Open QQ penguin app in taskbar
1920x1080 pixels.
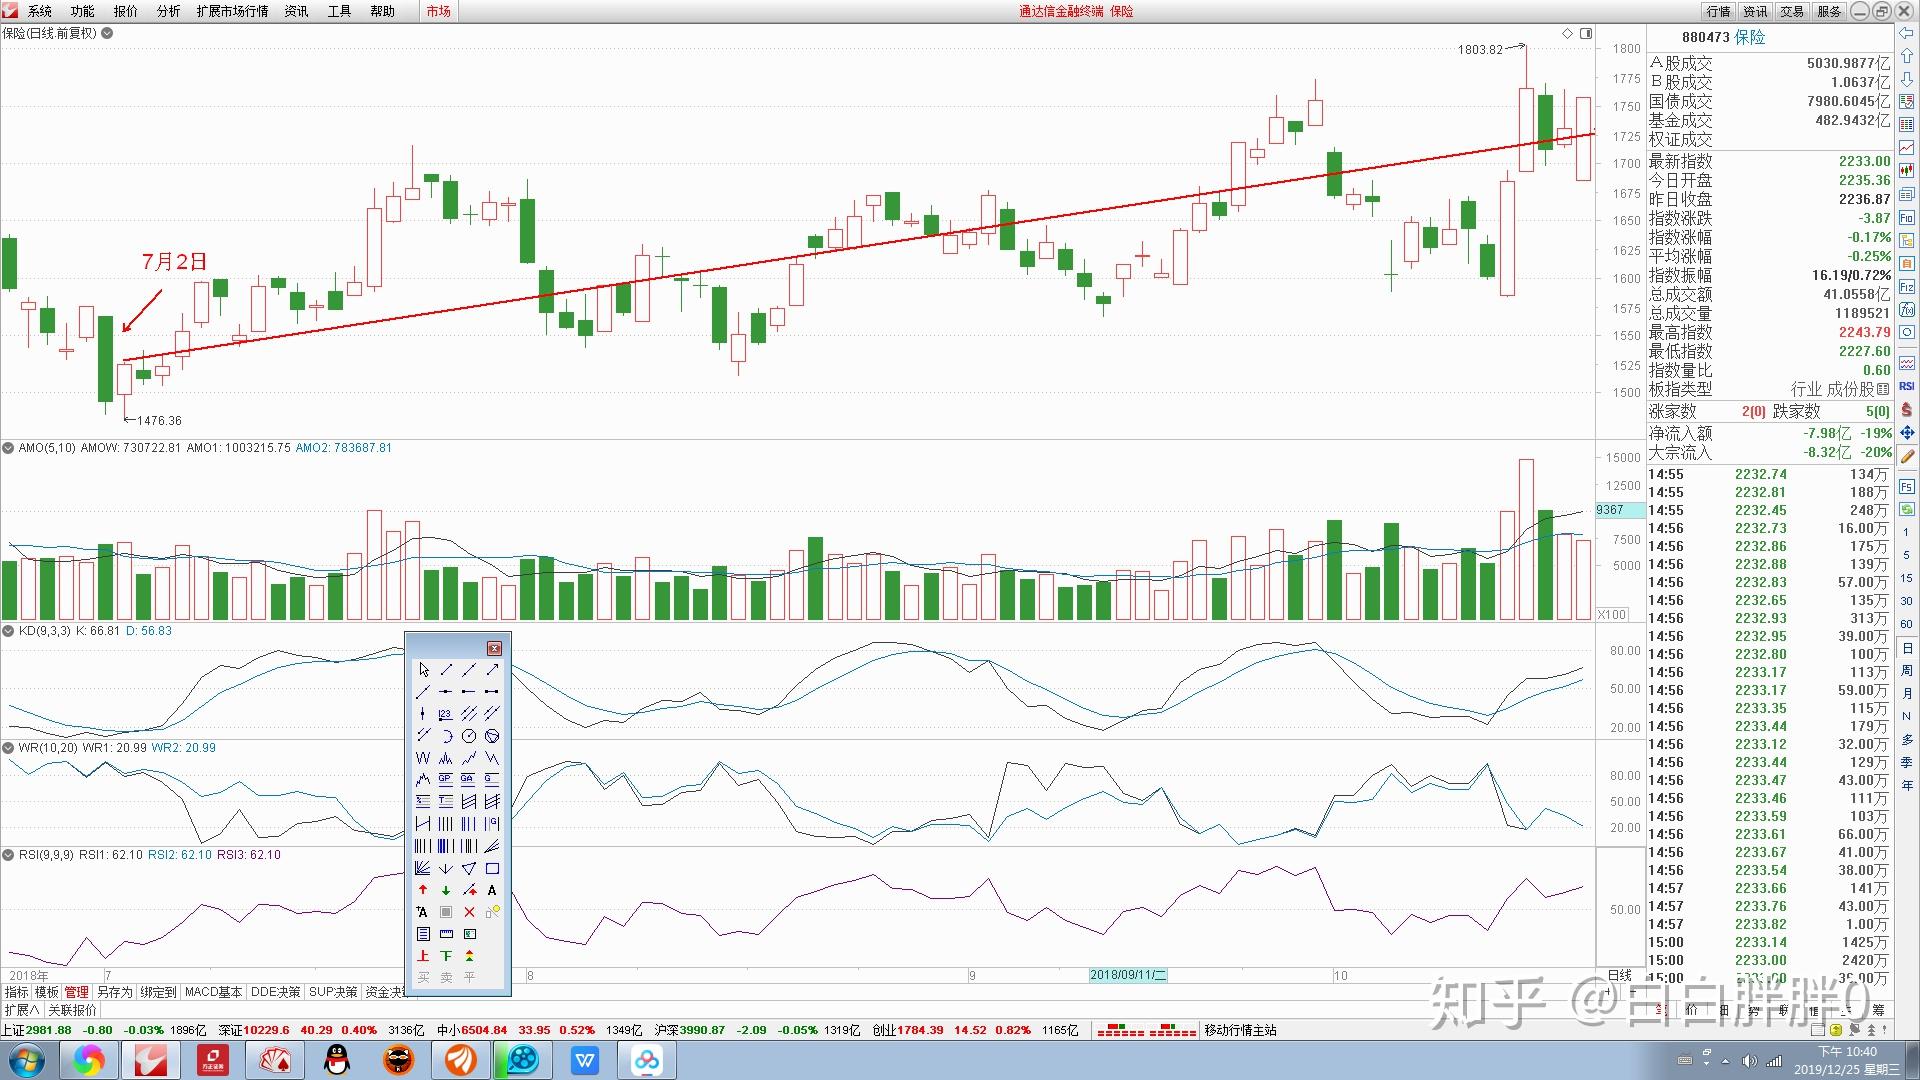338,1060
